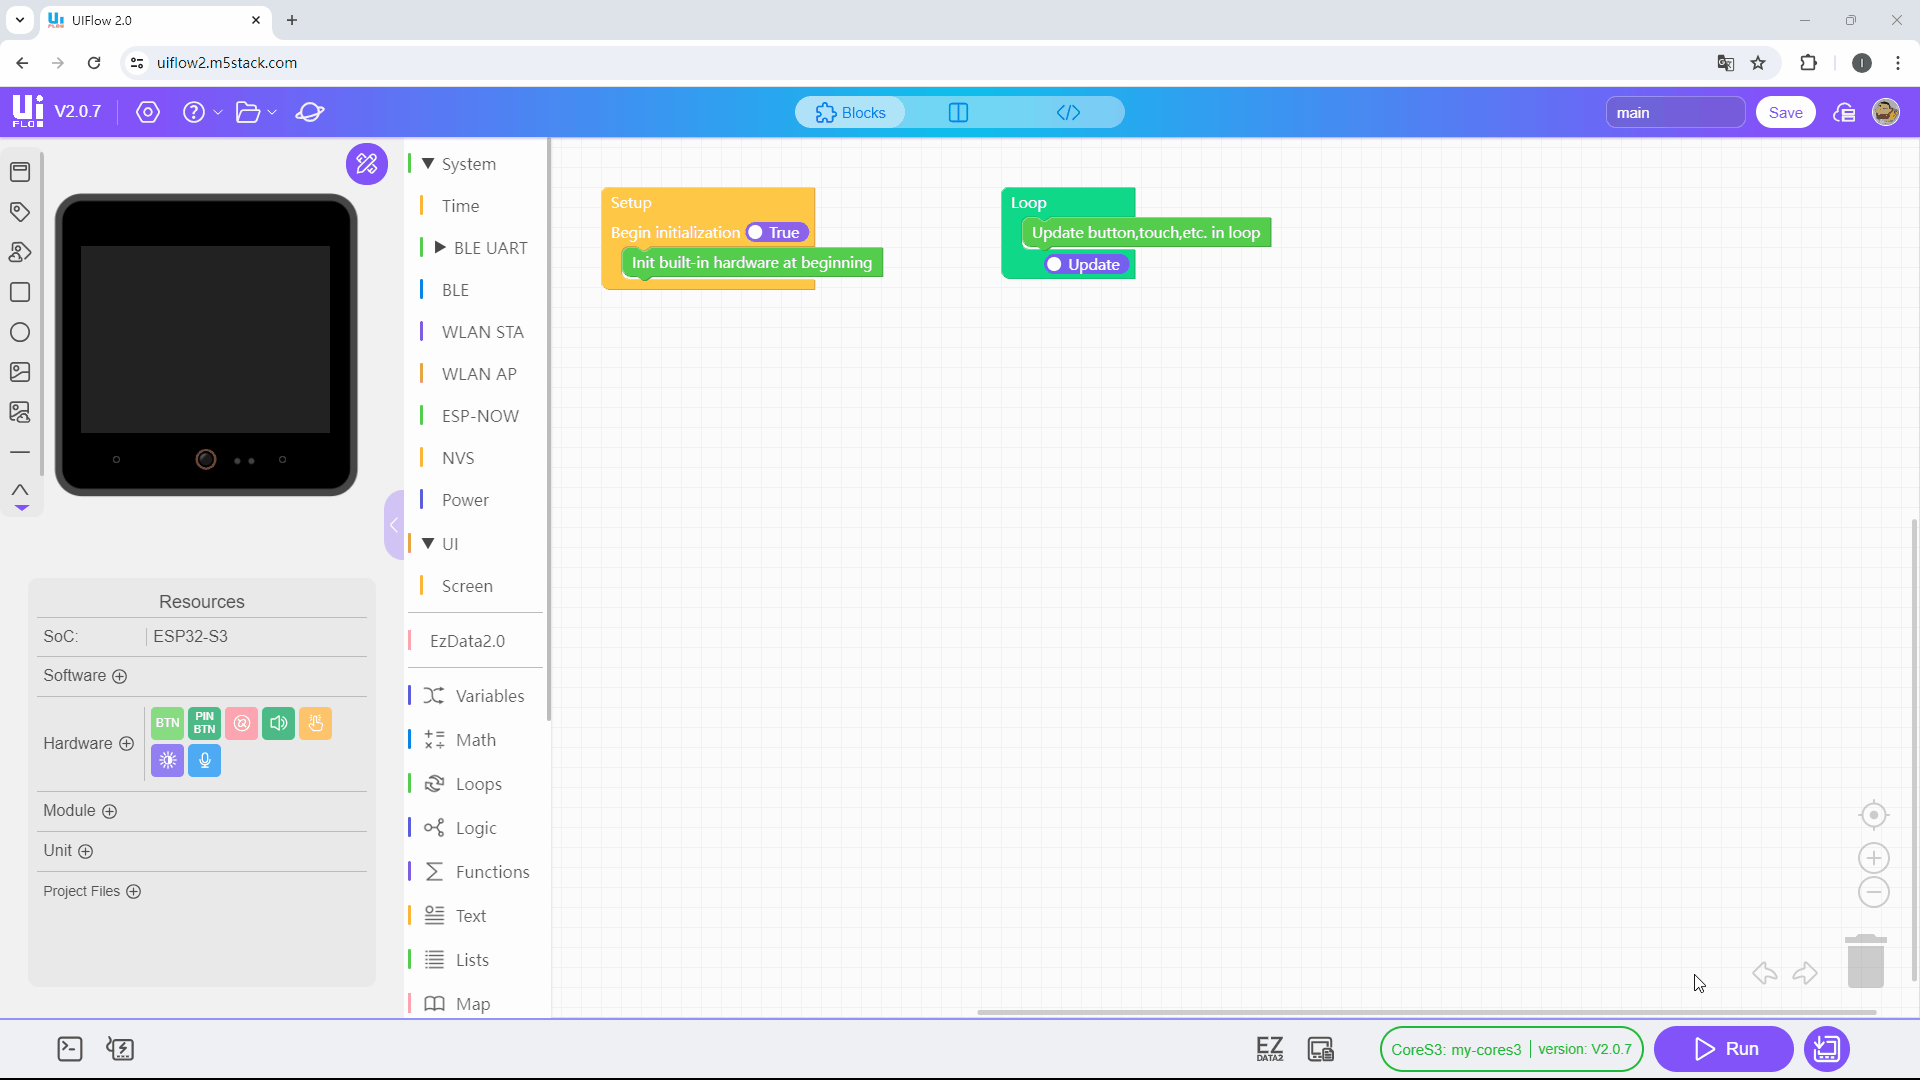
Task: Open the Time block category
Action: coord(461,206)
